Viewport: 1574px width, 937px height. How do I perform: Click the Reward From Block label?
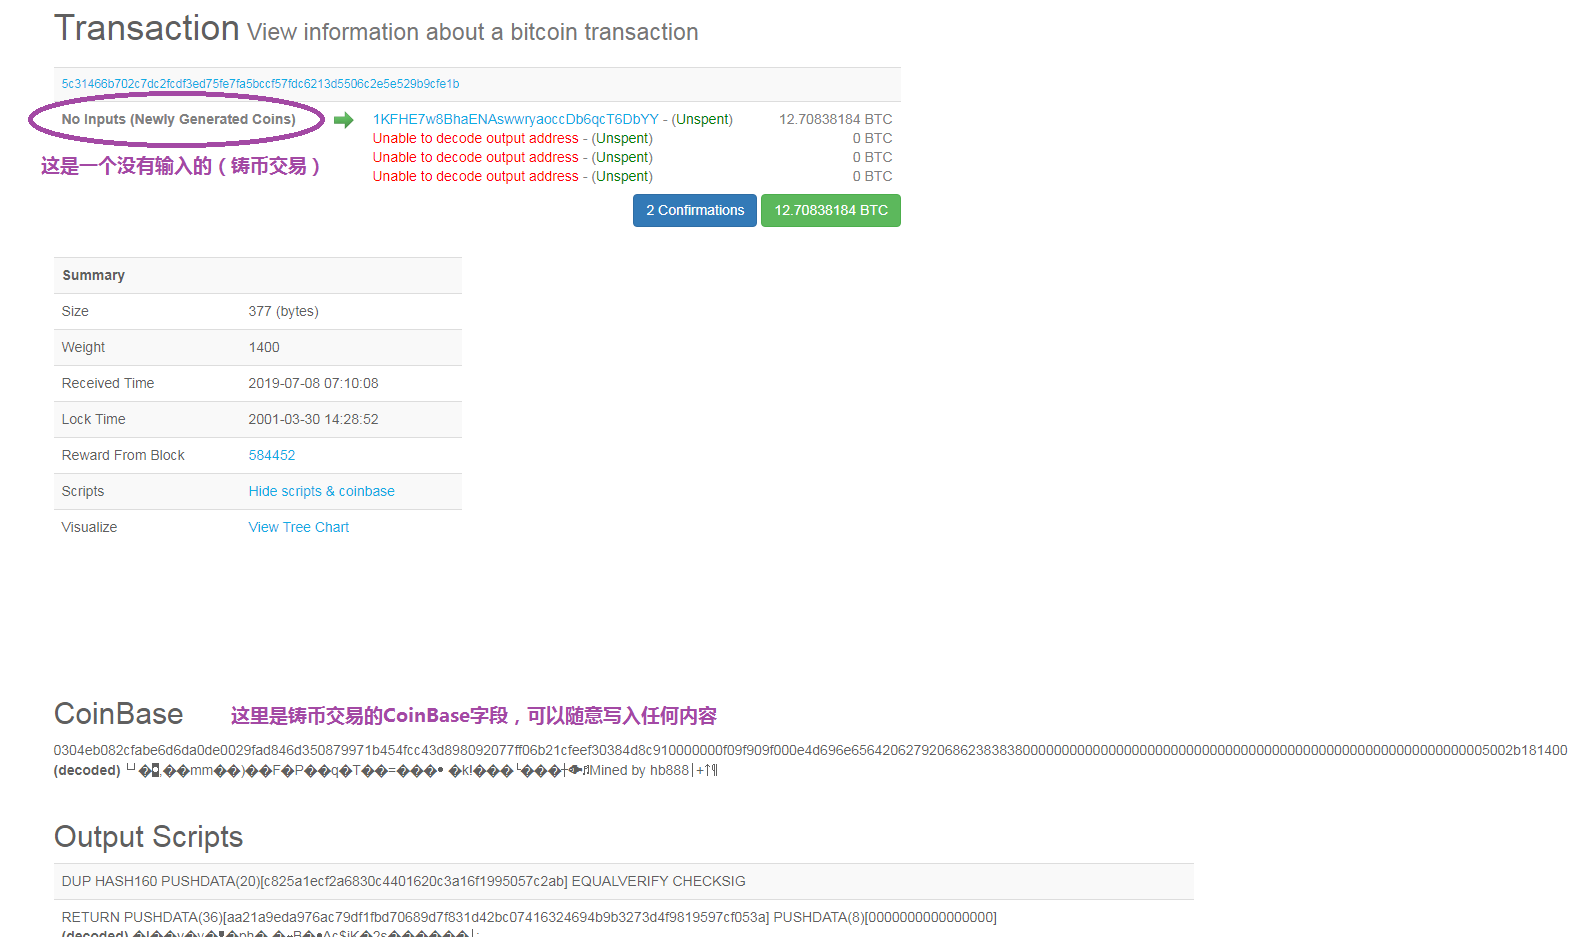123,455
